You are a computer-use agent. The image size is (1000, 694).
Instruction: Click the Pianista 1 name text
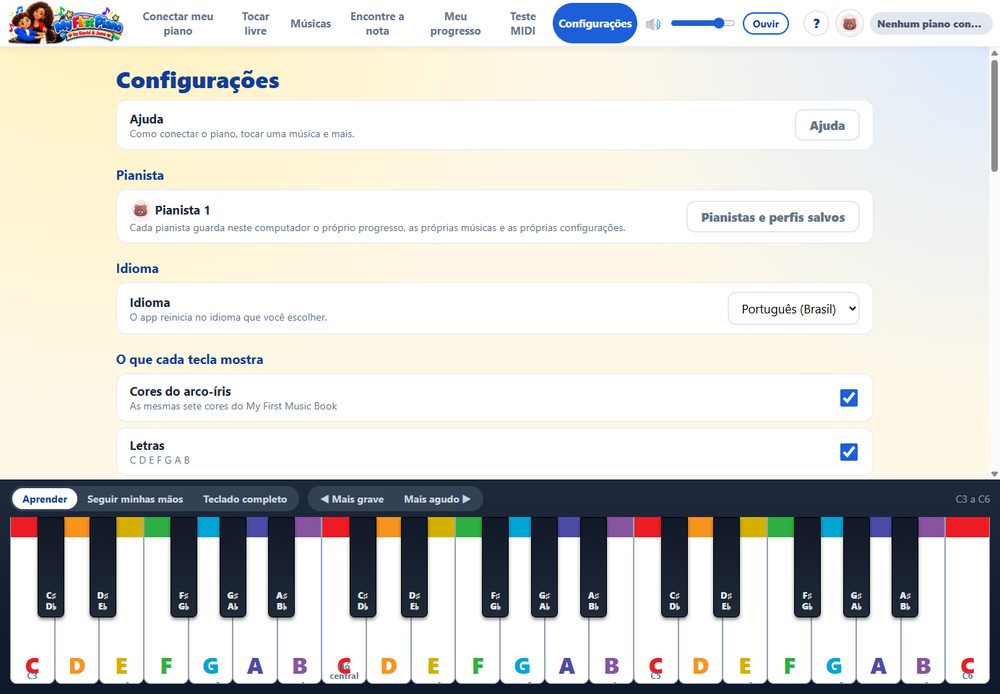pos(182,210)
